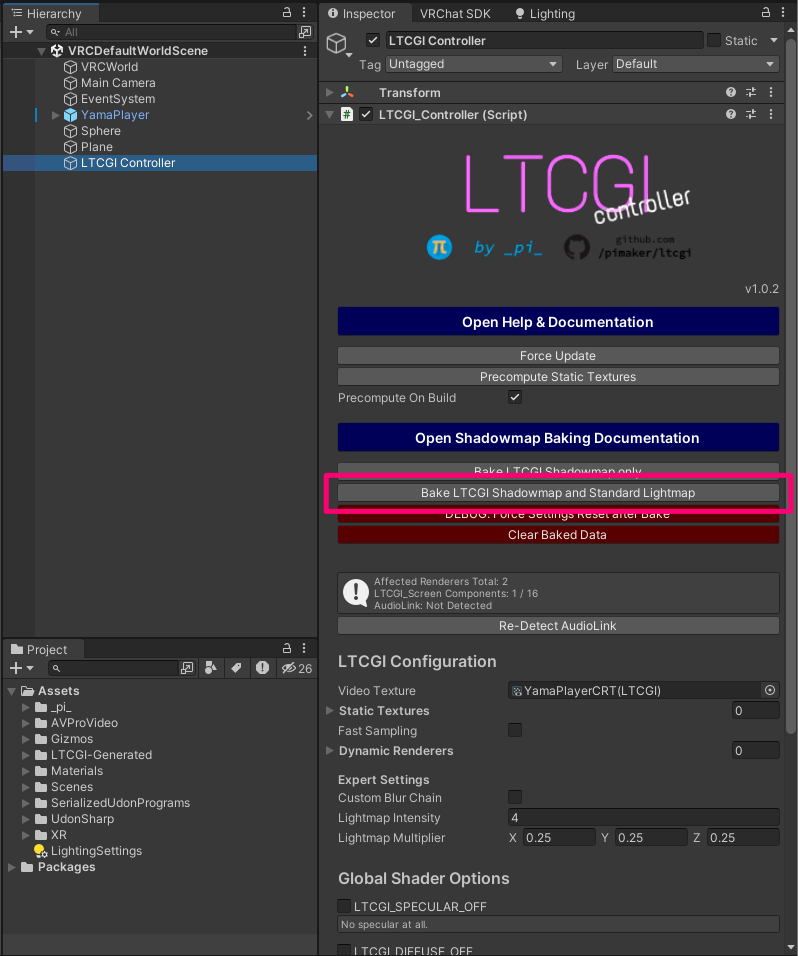Screen dimensions: 798x956
Task: Select VRCWorld object in Hierarchy
Action: click(109, 67)
